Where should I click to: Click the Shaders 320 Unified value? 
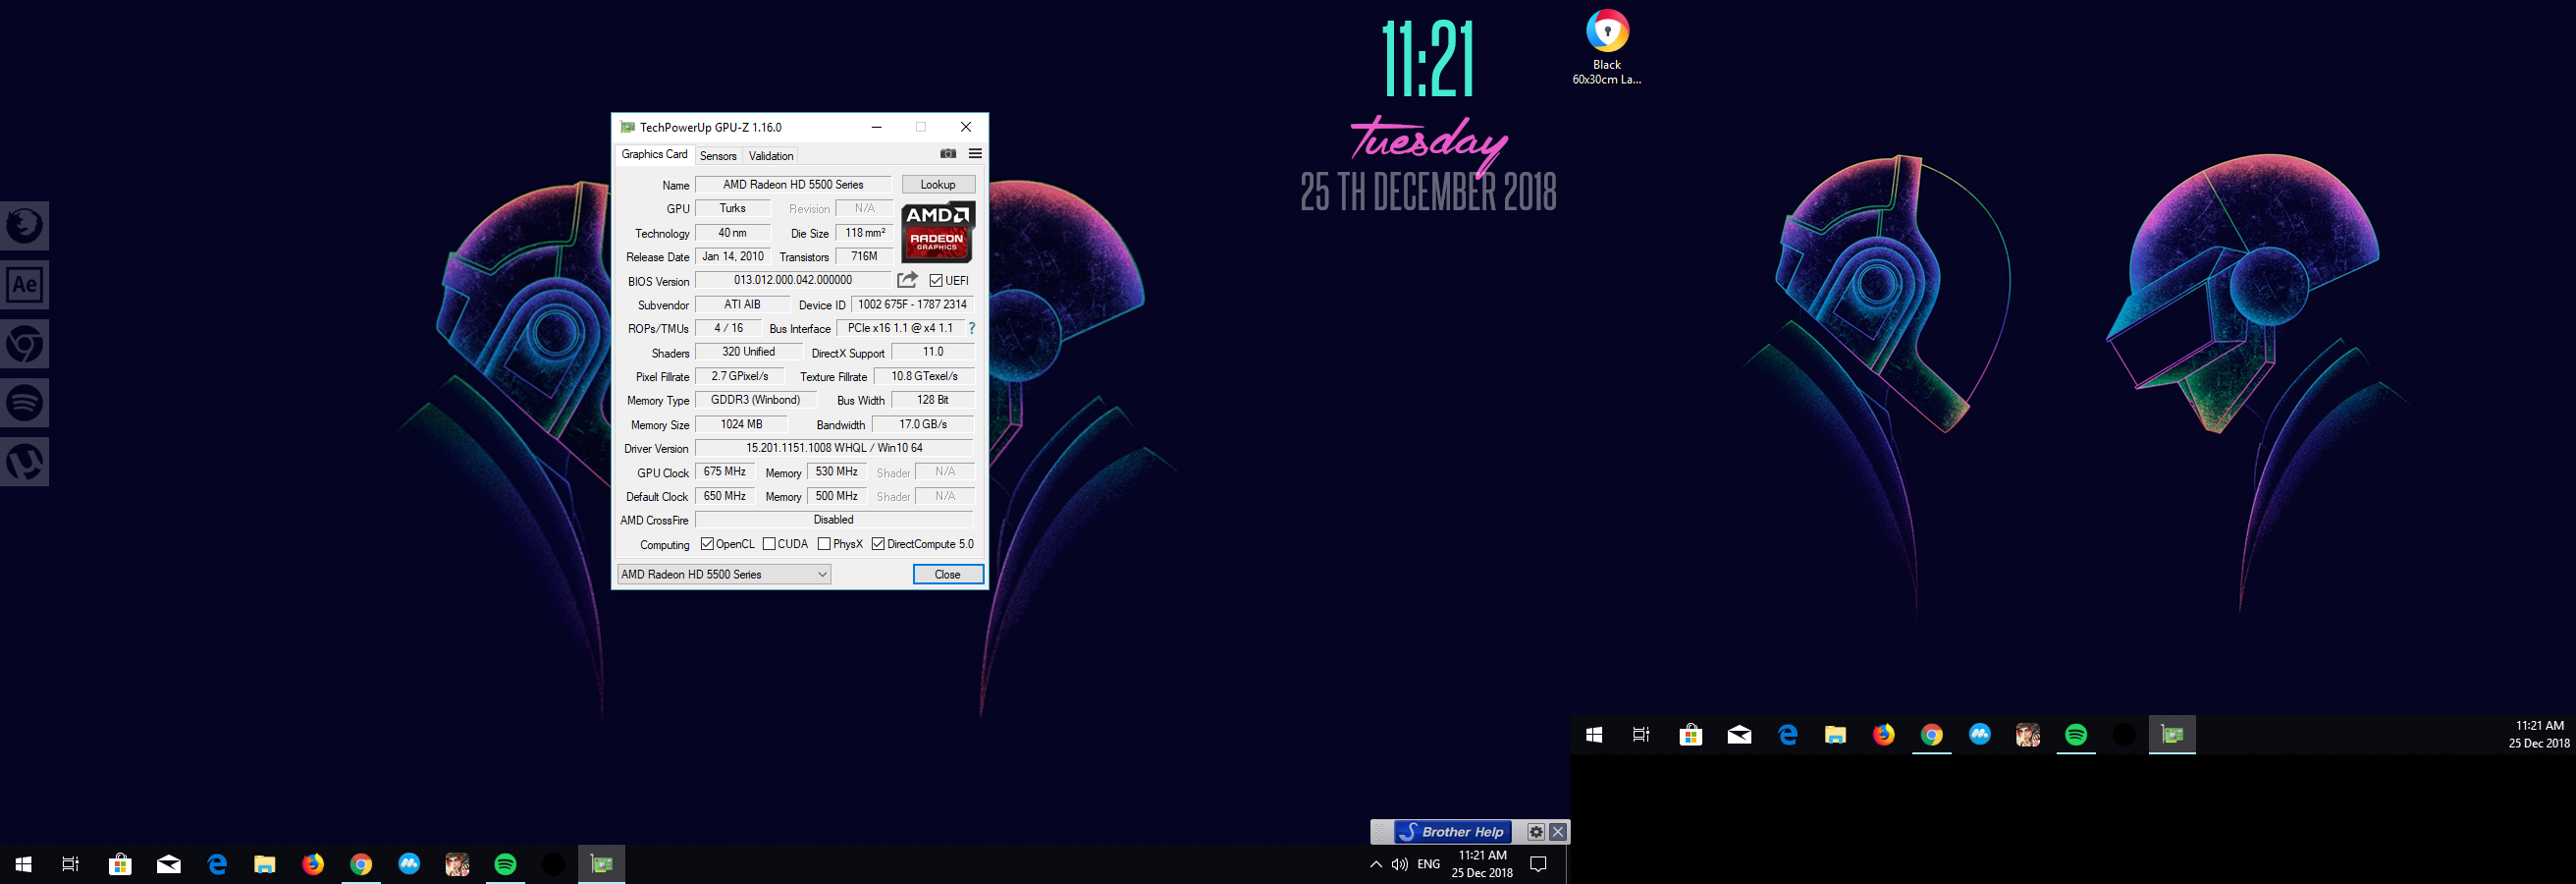click(748, 352)
